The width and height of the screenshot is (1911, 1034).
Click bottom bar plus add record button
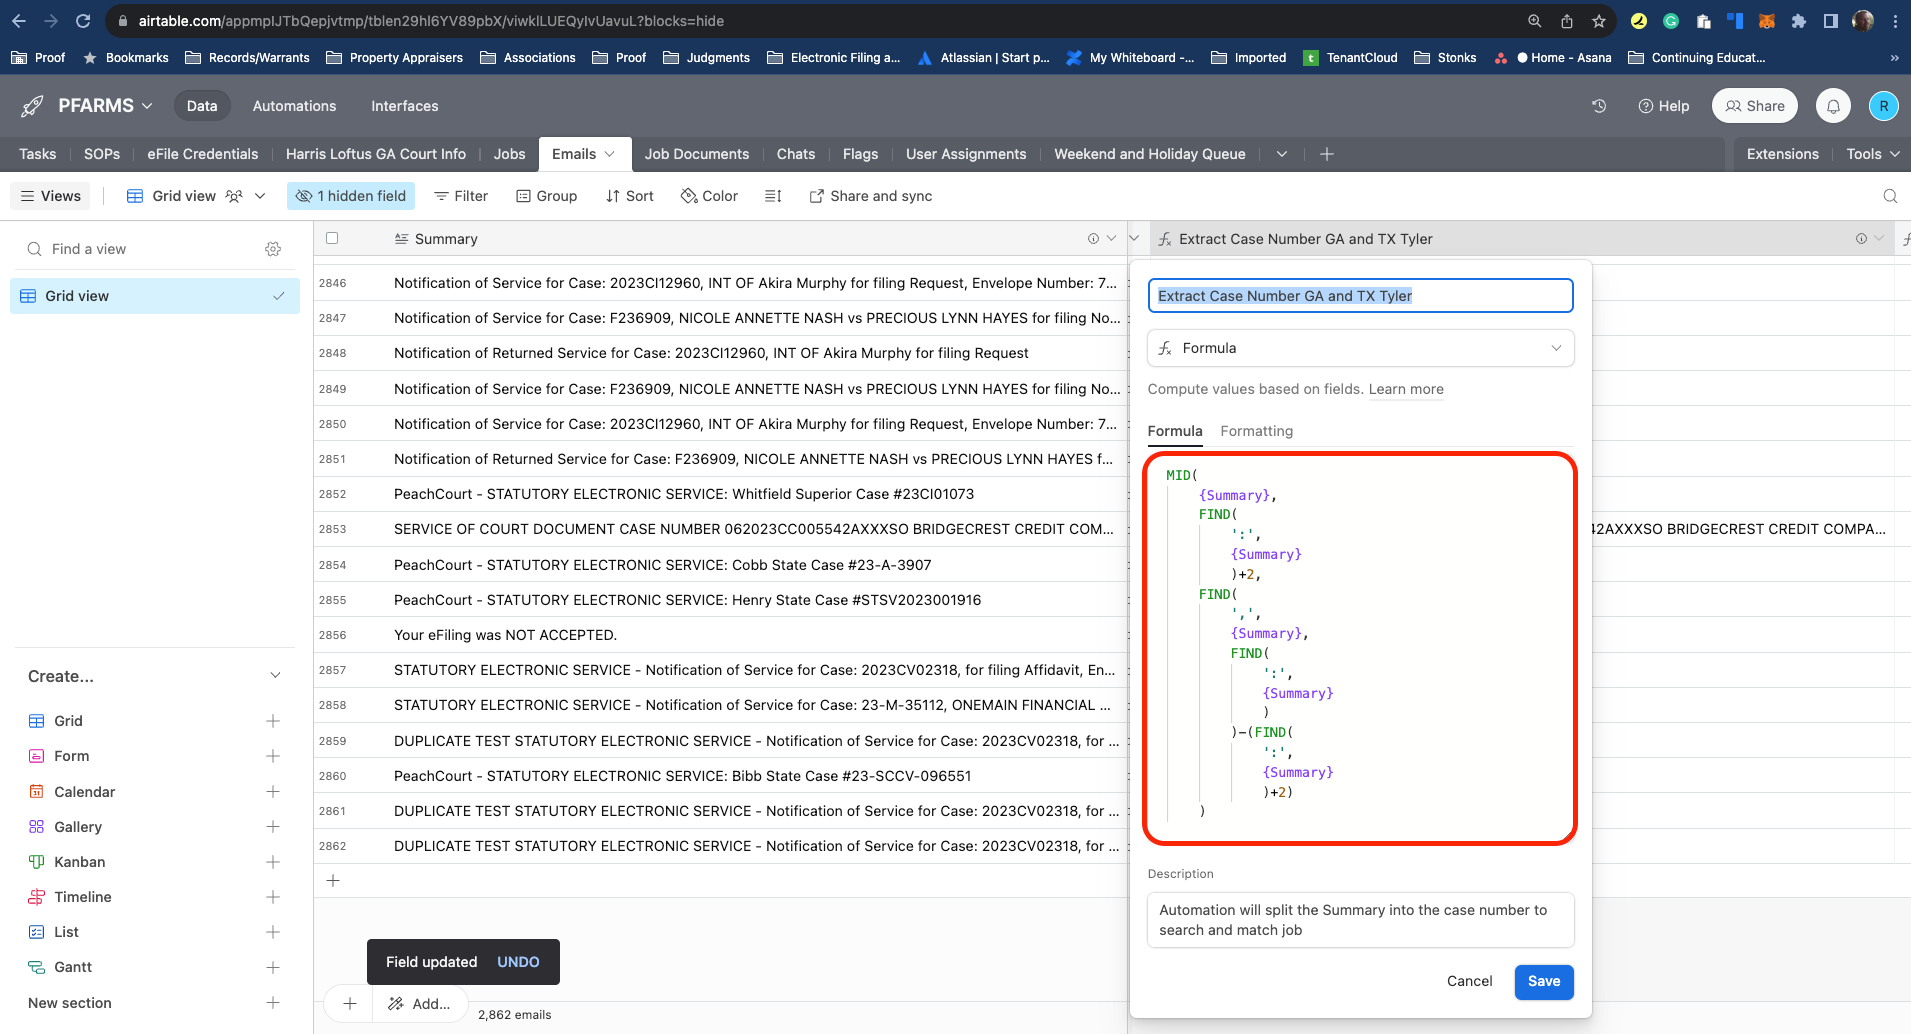(350, 1003)
